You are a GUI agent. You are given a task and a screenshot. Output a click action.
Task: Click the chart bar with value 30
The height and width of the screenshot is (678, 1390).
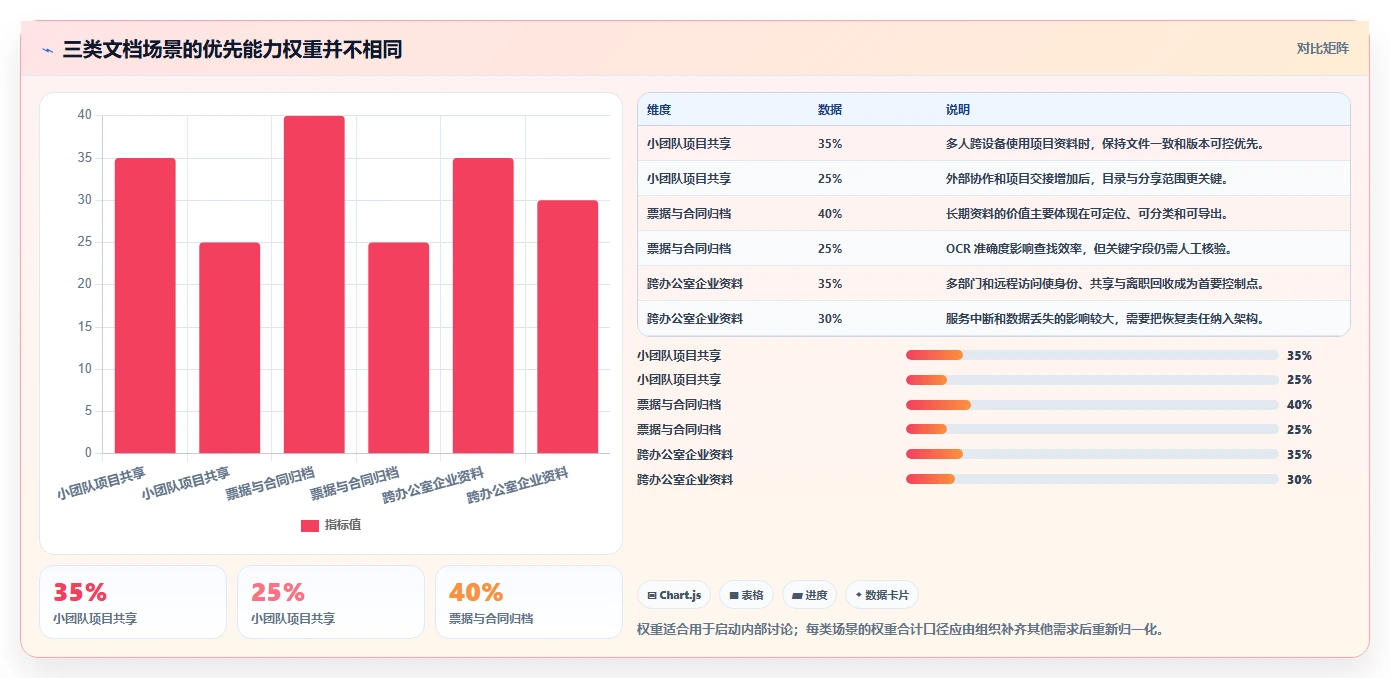[x=567, y=327]
